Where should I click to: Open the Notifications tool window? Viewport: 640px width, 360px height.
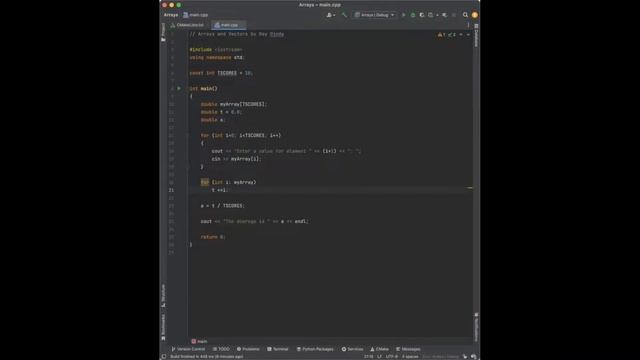pyautogui.click(x=476, y=327)
